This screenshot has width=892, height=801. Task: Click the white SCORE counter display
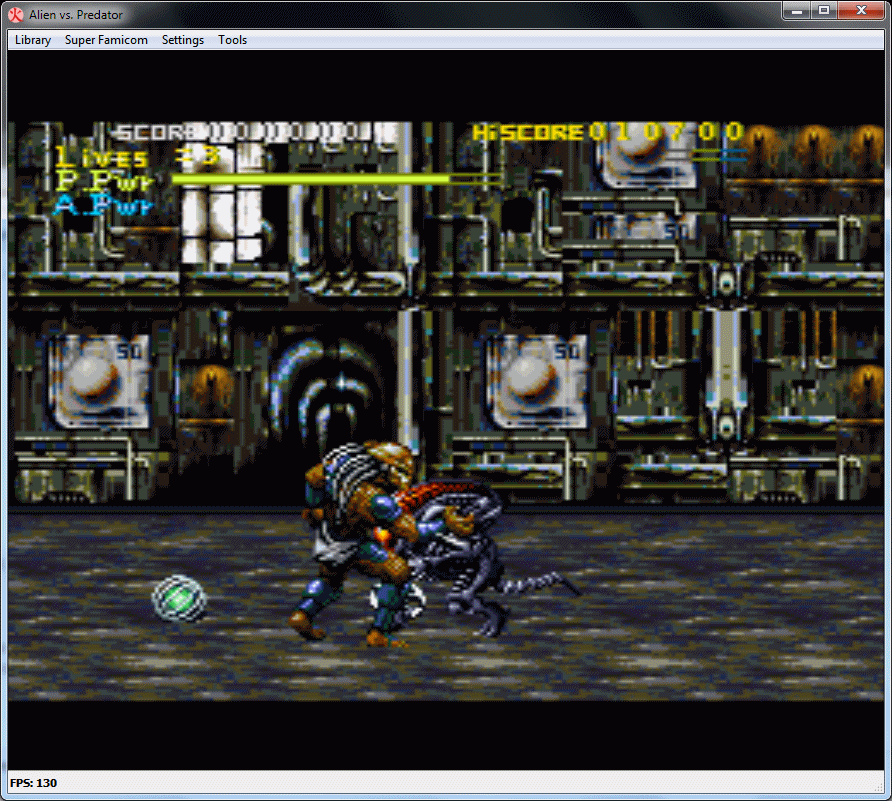255,133
